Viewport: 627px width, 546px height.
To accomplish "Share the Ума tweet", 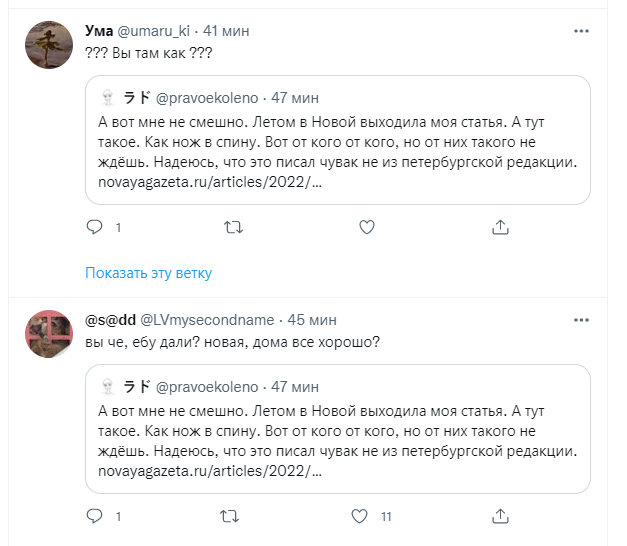I will click(501, 228).
